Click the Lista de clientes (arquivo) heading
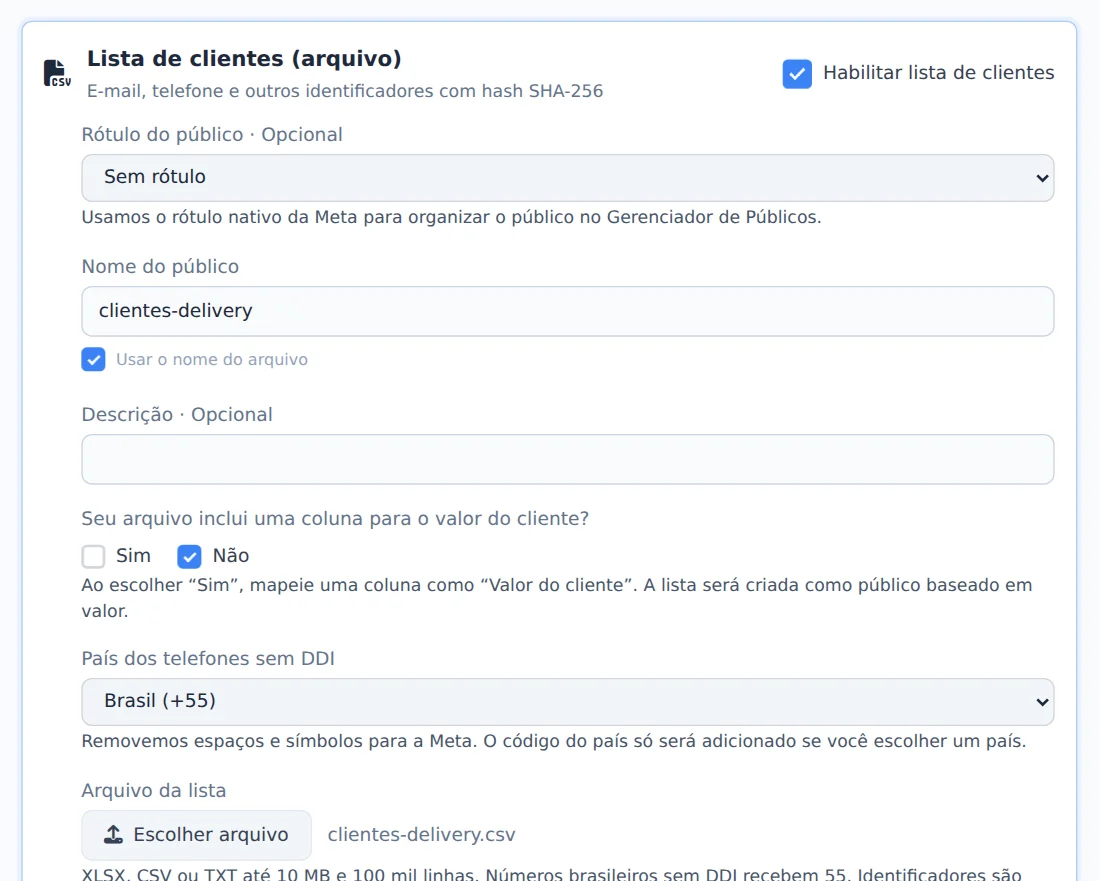The height and width of the screenshot is (881, 1099). pyautogui.click(x=244, y=58)
